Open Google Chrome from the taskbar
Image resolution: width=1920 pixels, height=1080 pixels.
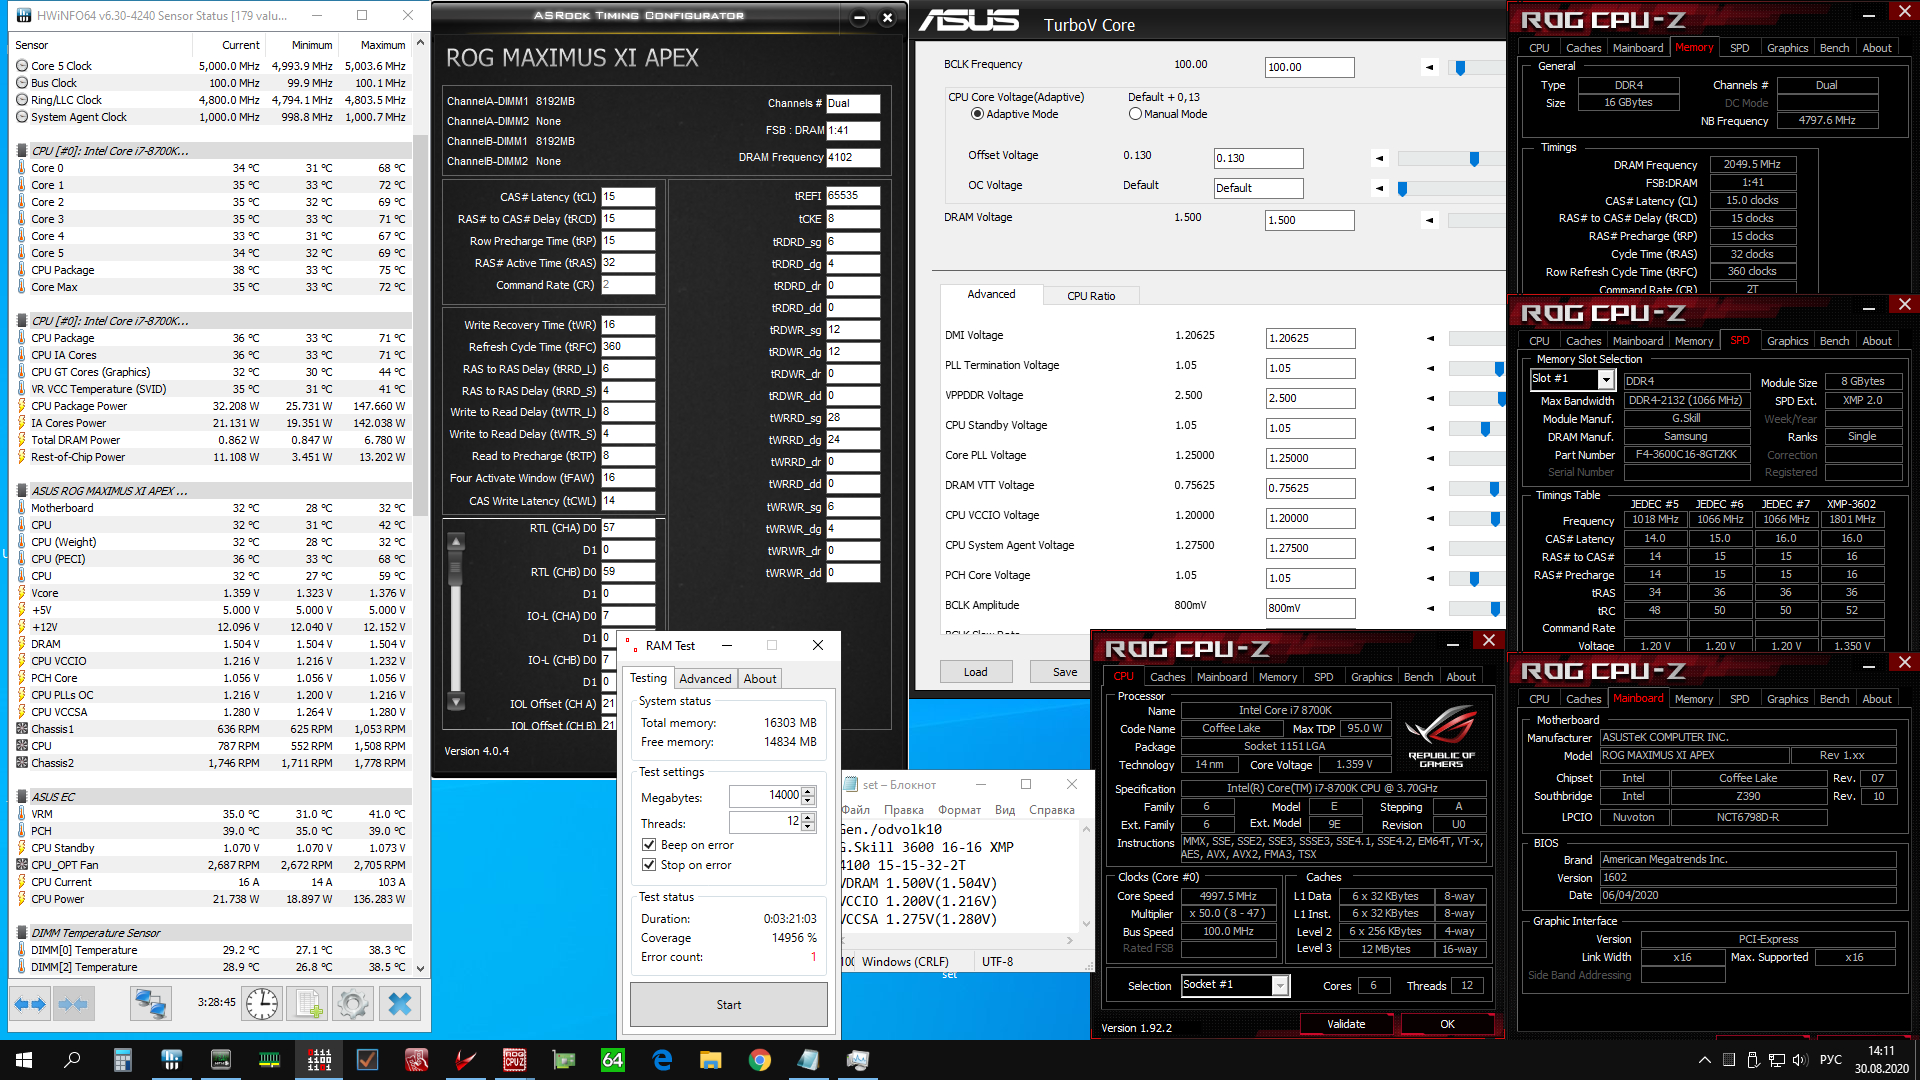pyautogui.click(x=759, y=1060)
